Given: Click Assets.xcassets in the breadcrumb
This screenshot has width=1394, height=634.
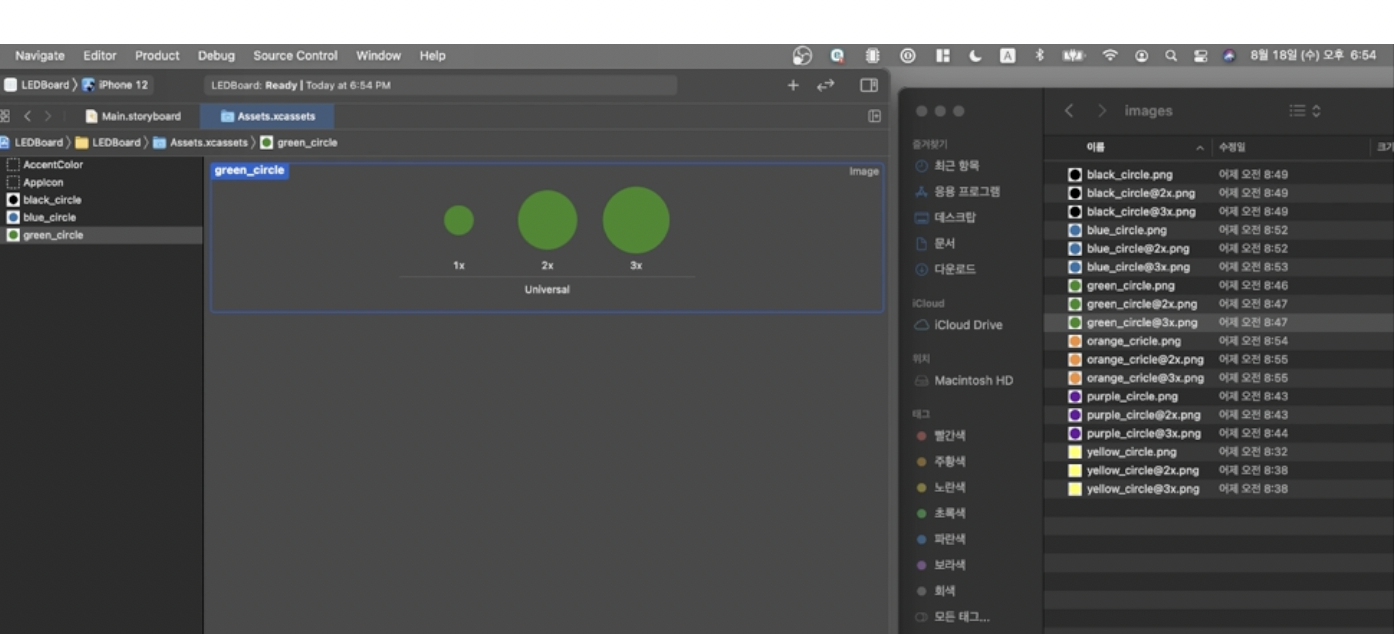Looking at the screenshot, I should (200, 143).
